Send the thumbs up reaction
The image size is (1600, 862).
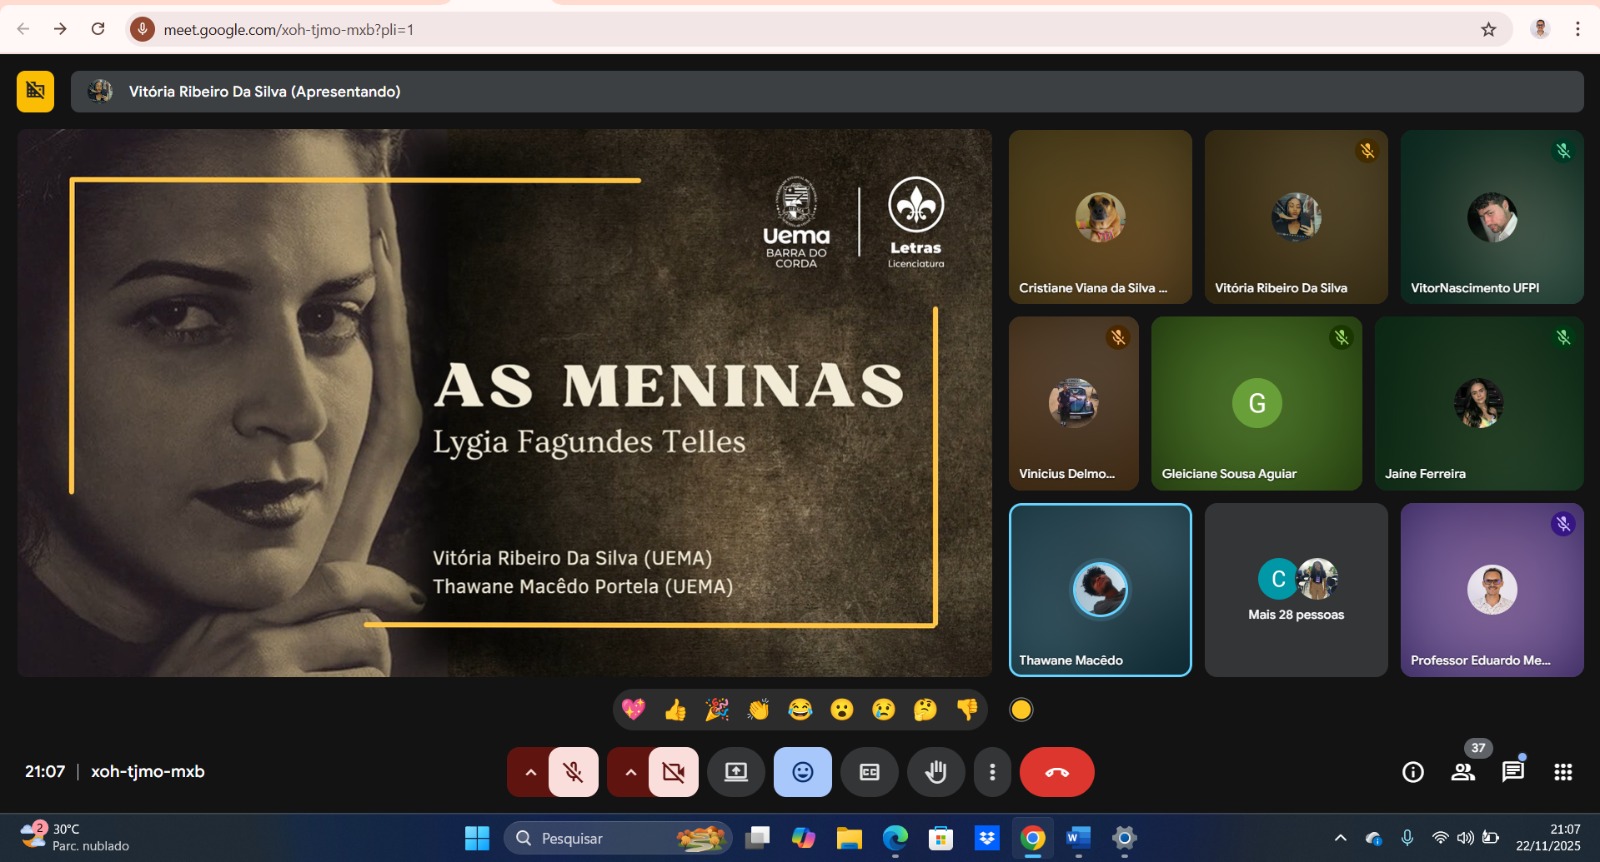(675, 710)
